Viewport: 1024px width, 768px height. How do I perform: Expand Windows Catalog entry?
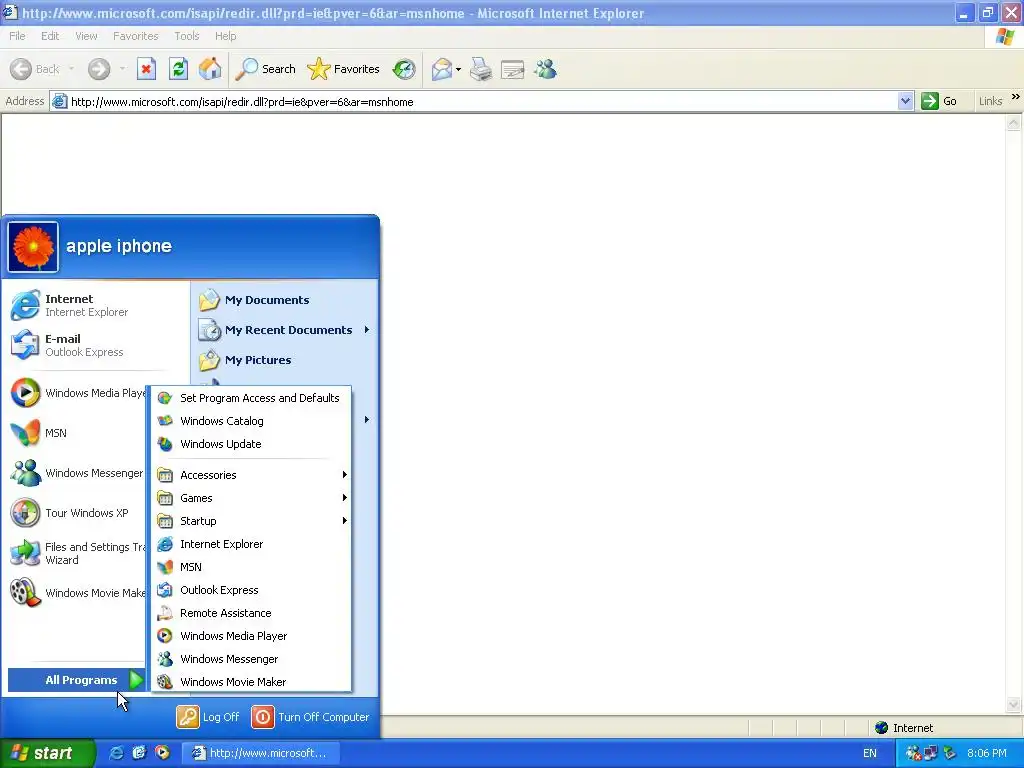(251, 421)
